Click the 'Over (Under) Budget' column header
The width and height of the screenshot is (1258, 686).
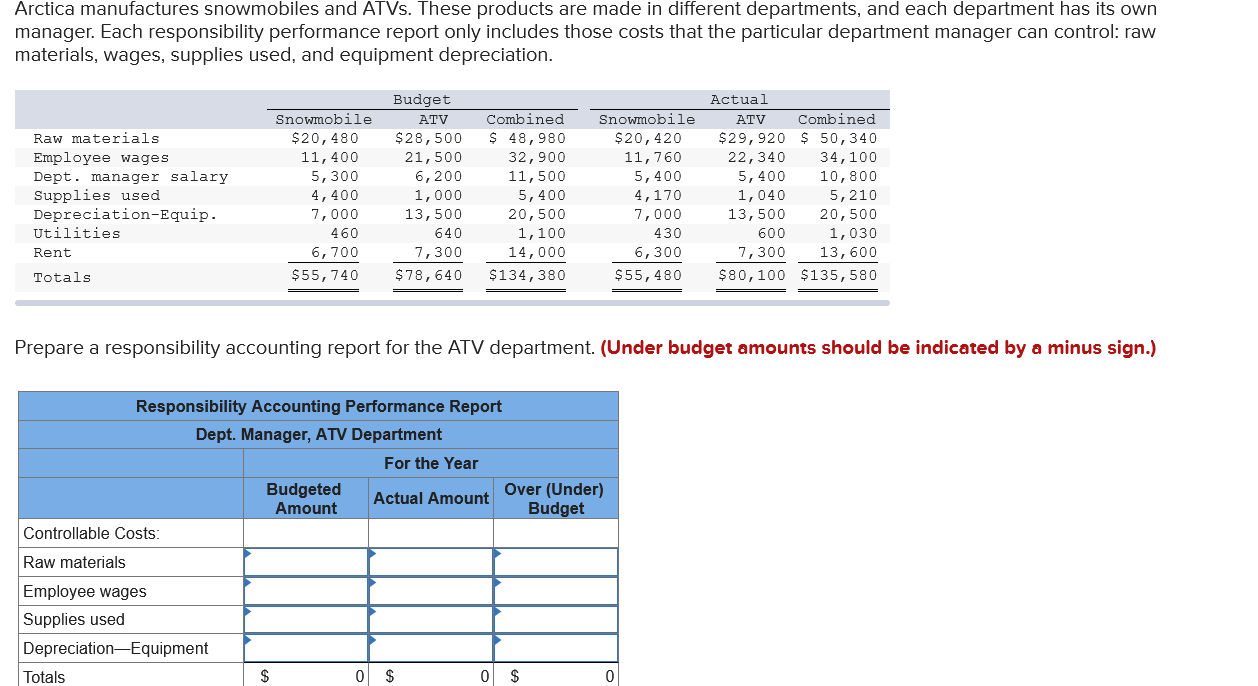coord(554,498)
